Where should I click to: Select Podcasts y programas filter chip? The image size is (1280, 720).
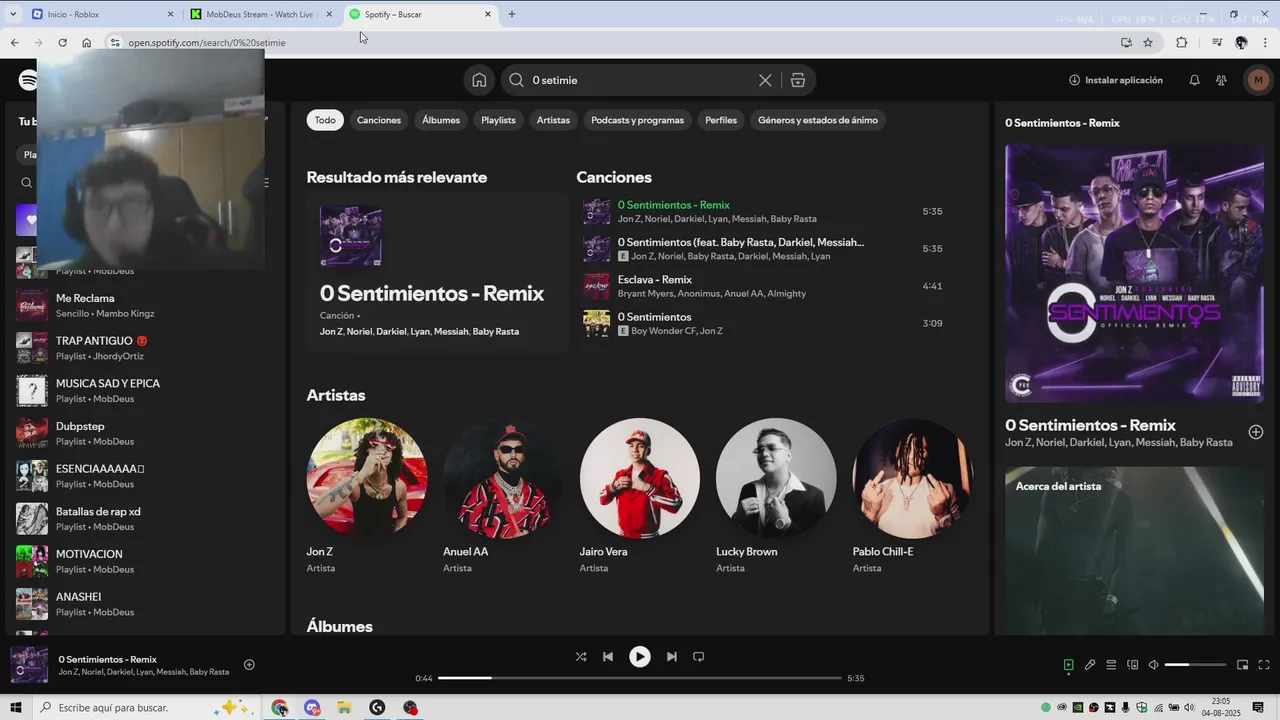[637, 120]
